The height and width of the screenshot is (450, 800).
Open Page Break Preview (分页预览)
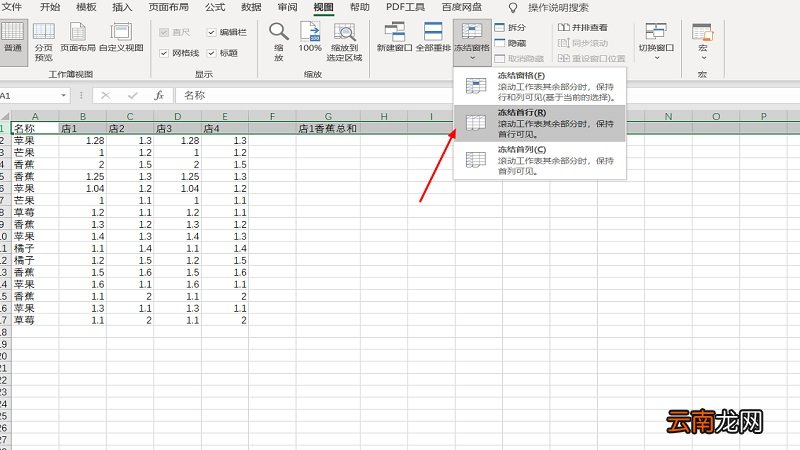click(x=44, y=42)
